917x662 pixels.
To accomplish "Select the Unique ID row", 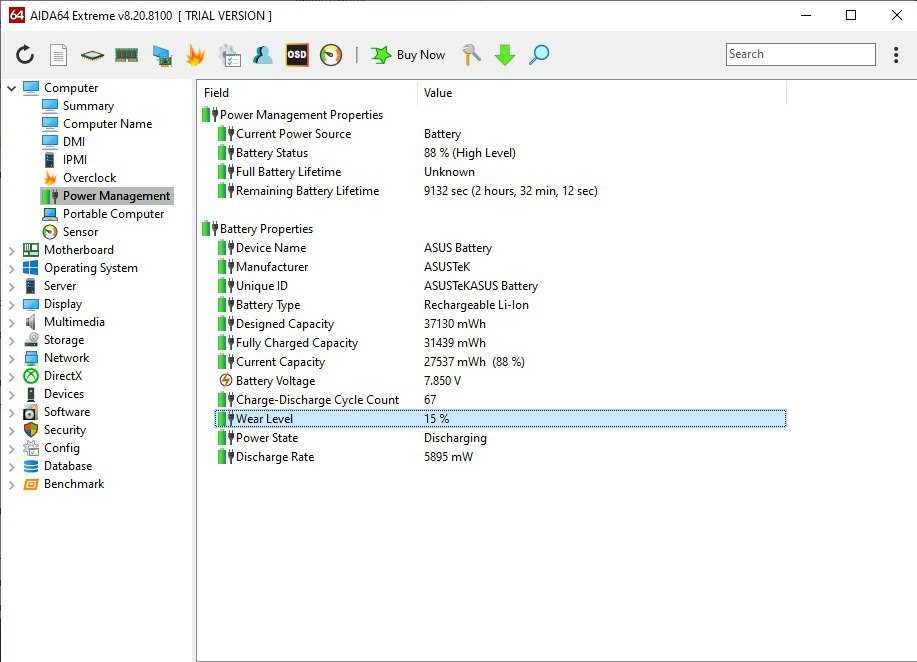I will click(x=501, y=286).
